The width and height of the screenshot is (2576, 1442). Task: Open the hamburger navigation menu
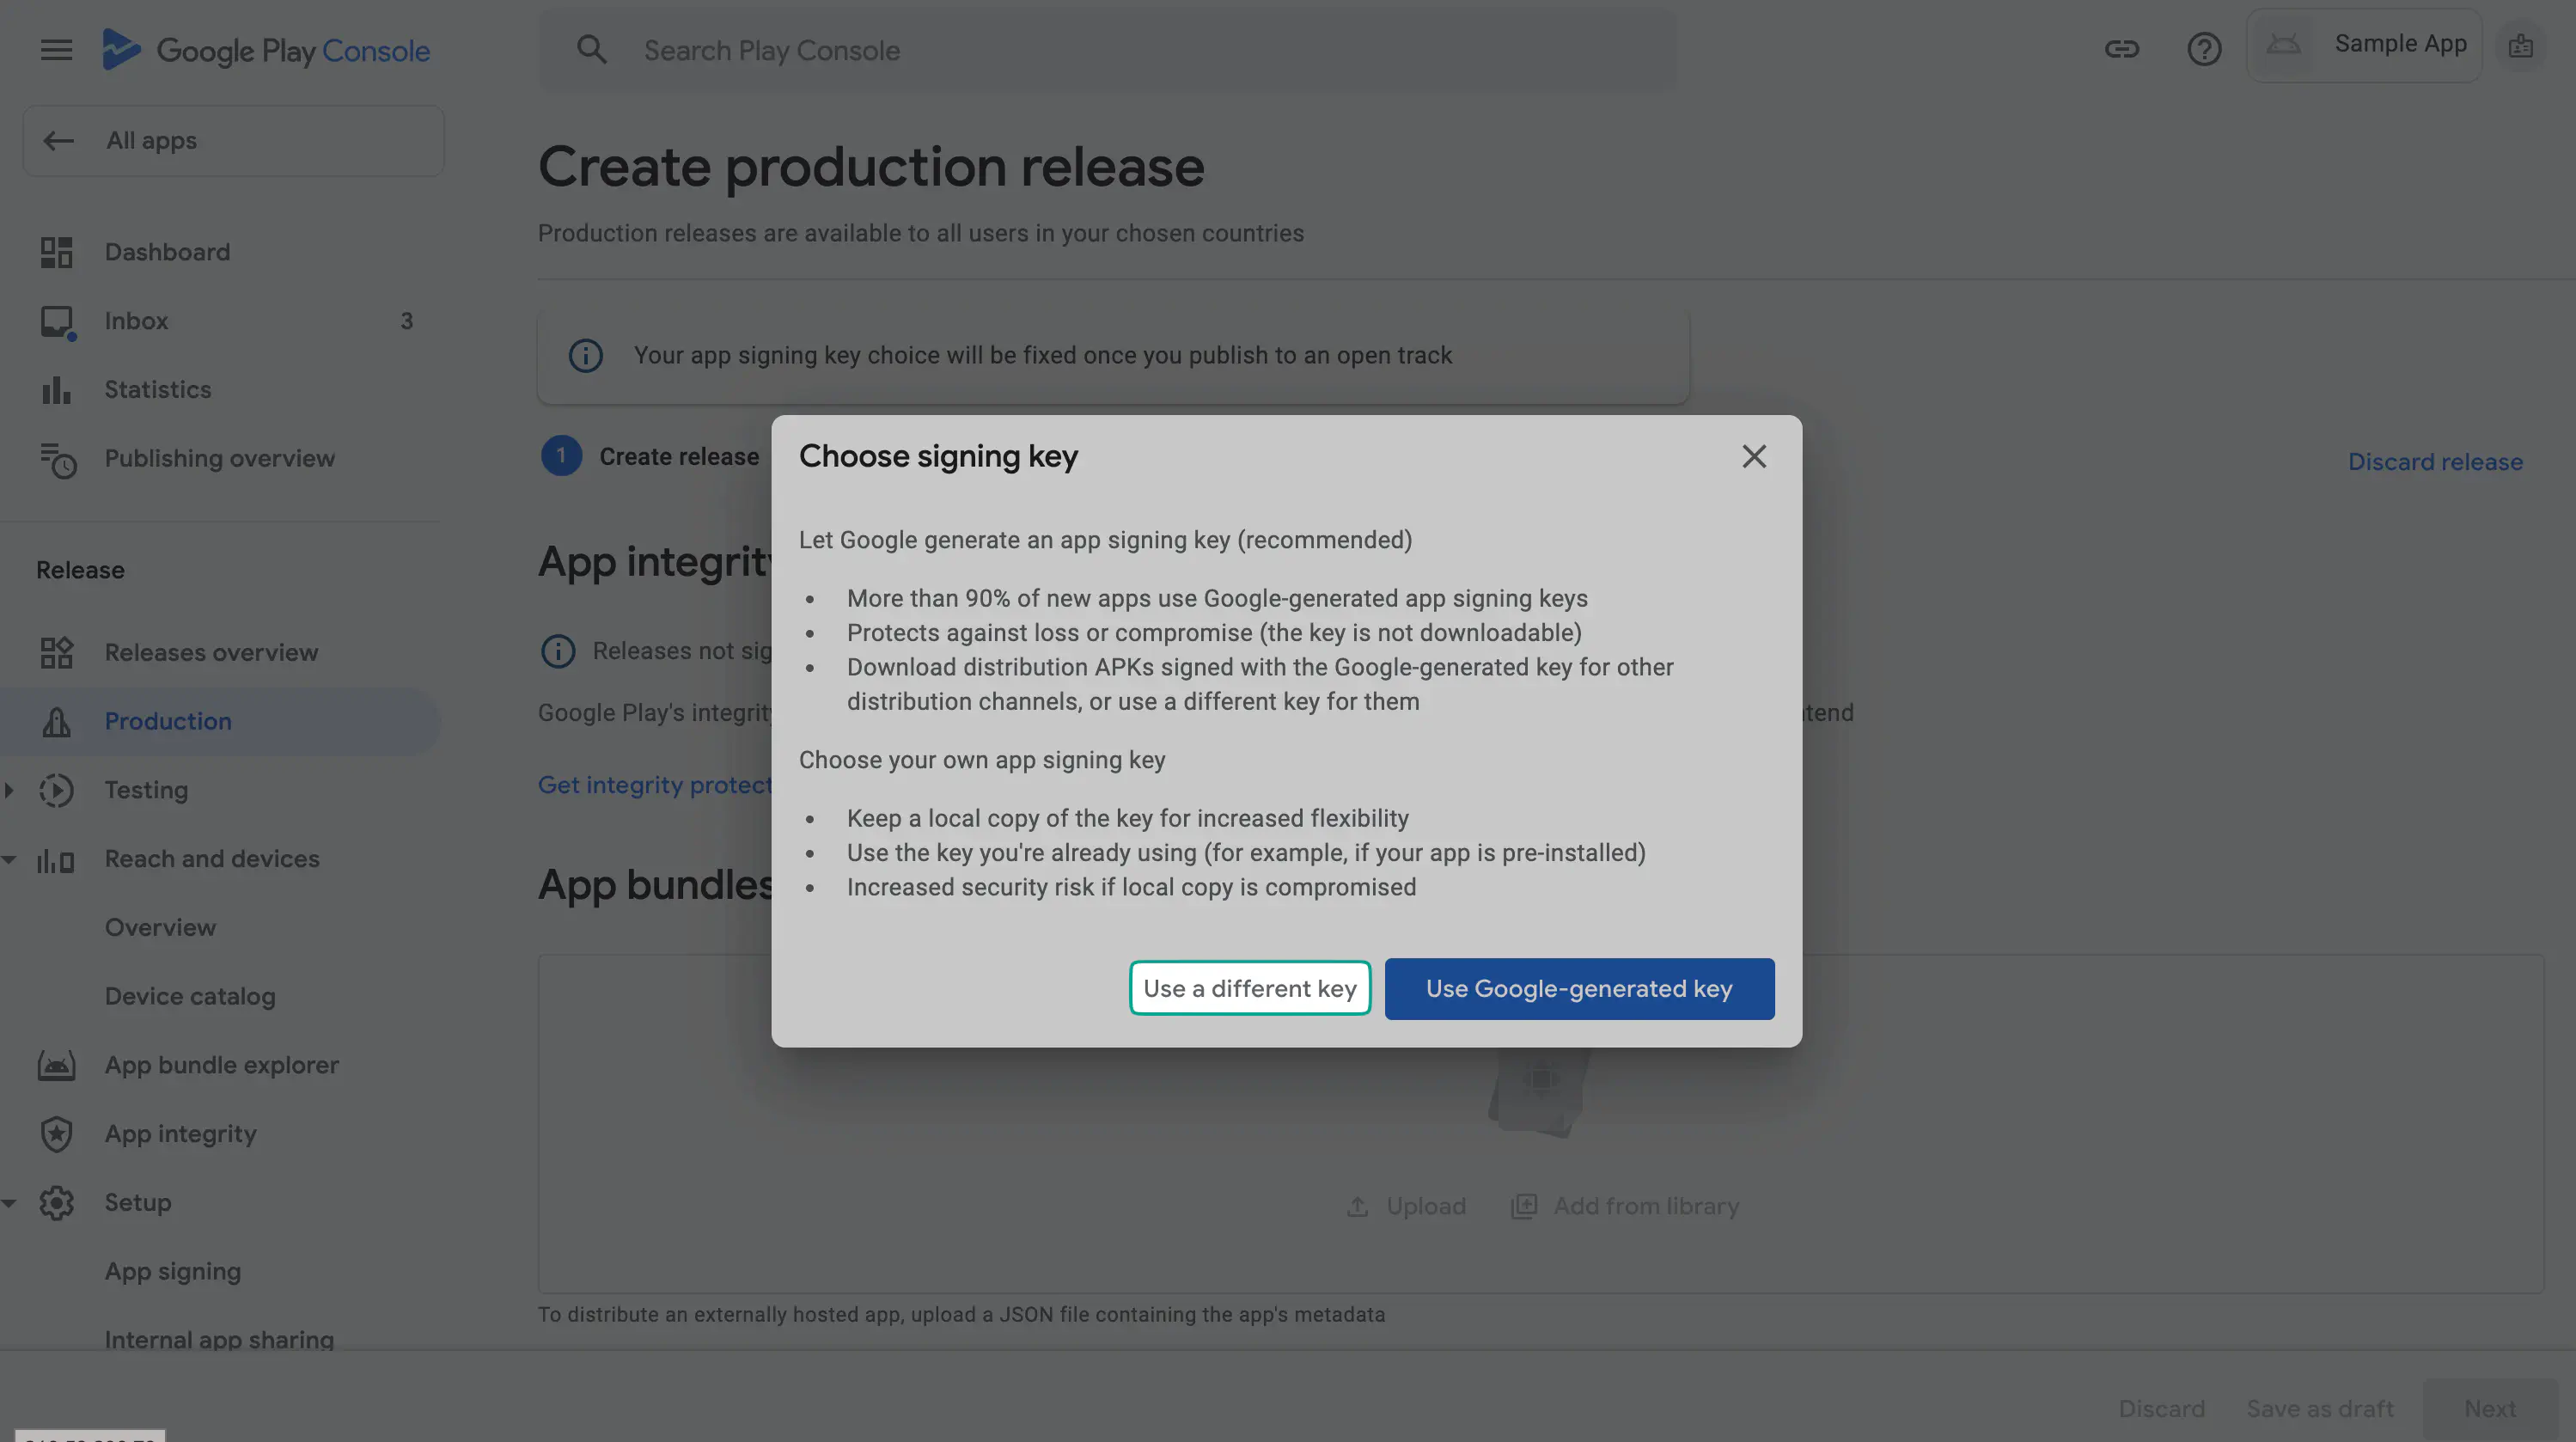point(56,50)
